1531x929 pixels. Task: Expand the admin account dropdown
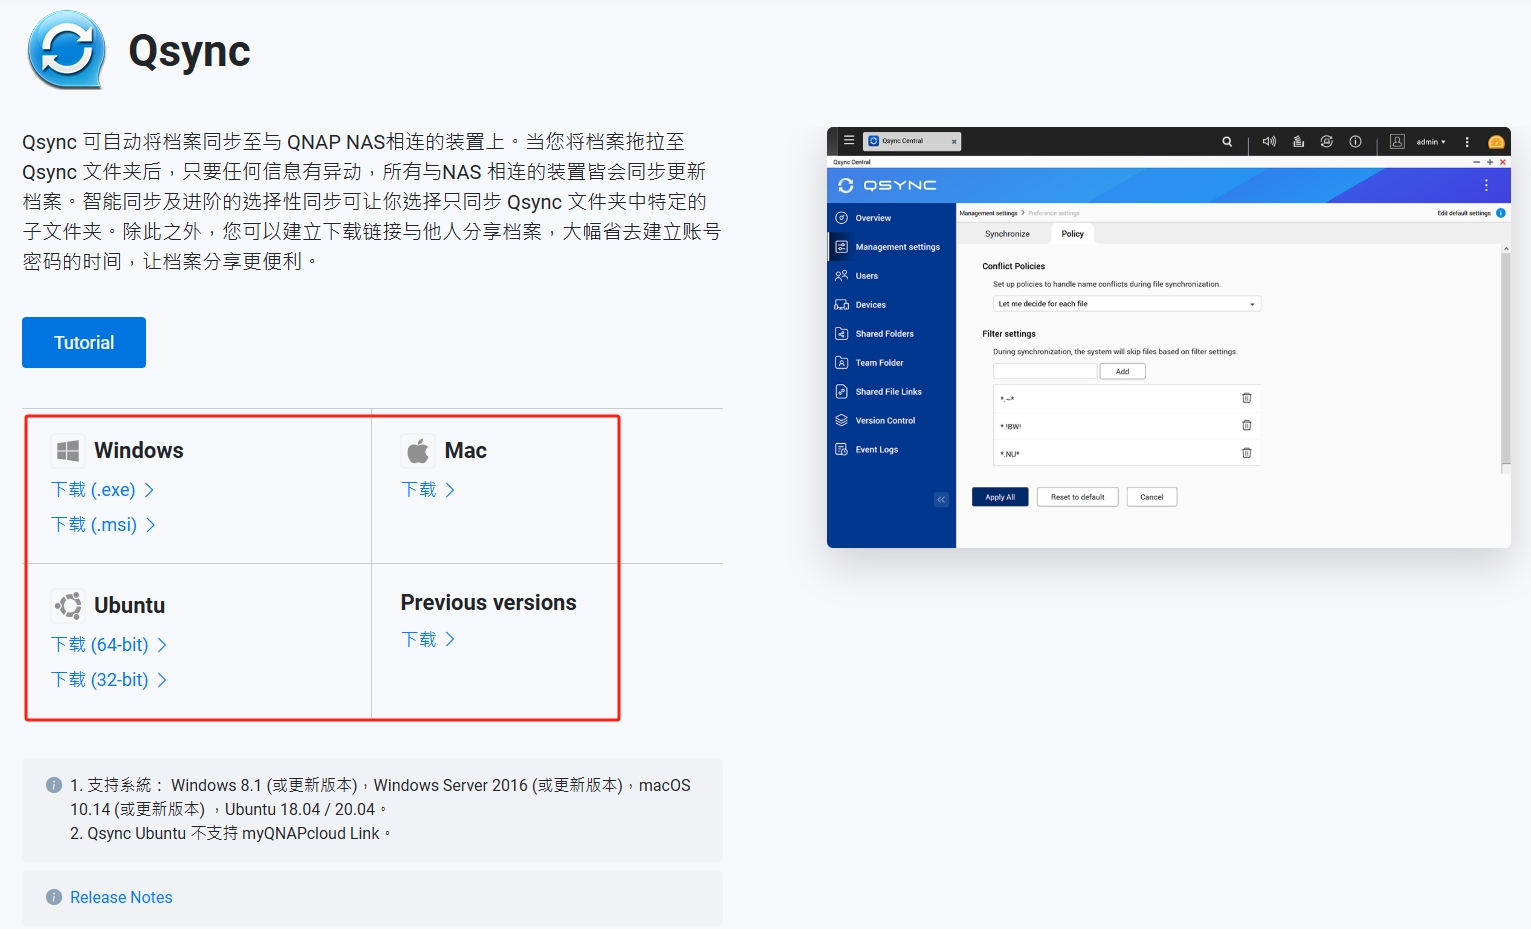coord(1431,142)
